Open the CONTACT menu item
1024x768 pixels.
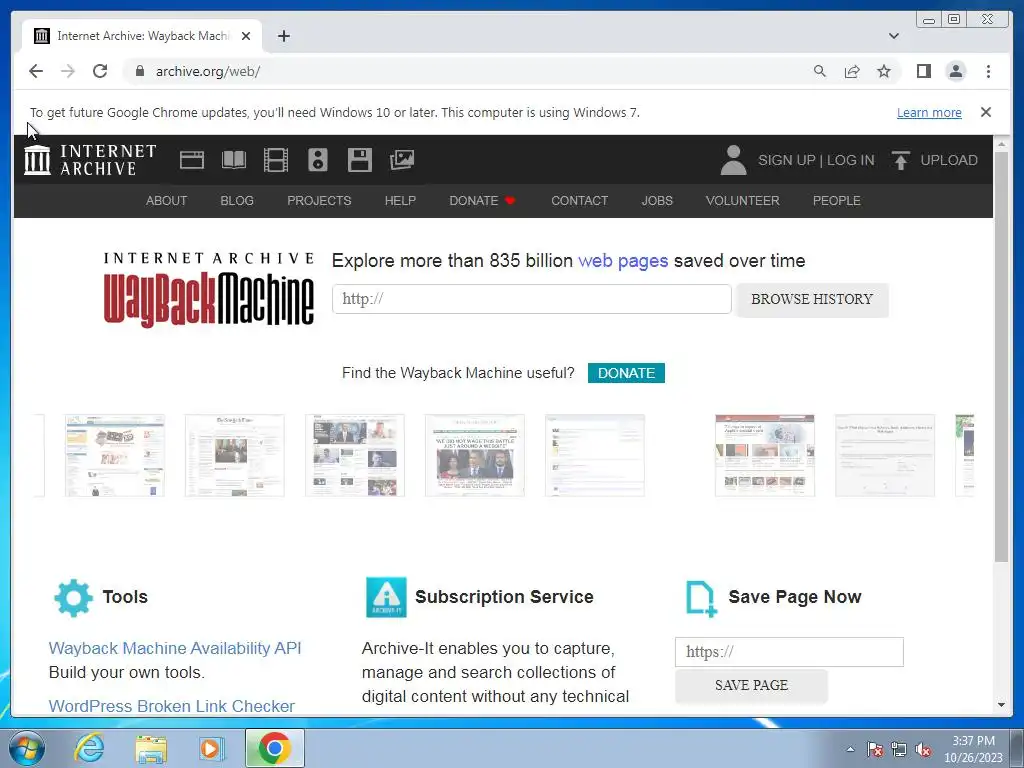click(x=579, y=200)
